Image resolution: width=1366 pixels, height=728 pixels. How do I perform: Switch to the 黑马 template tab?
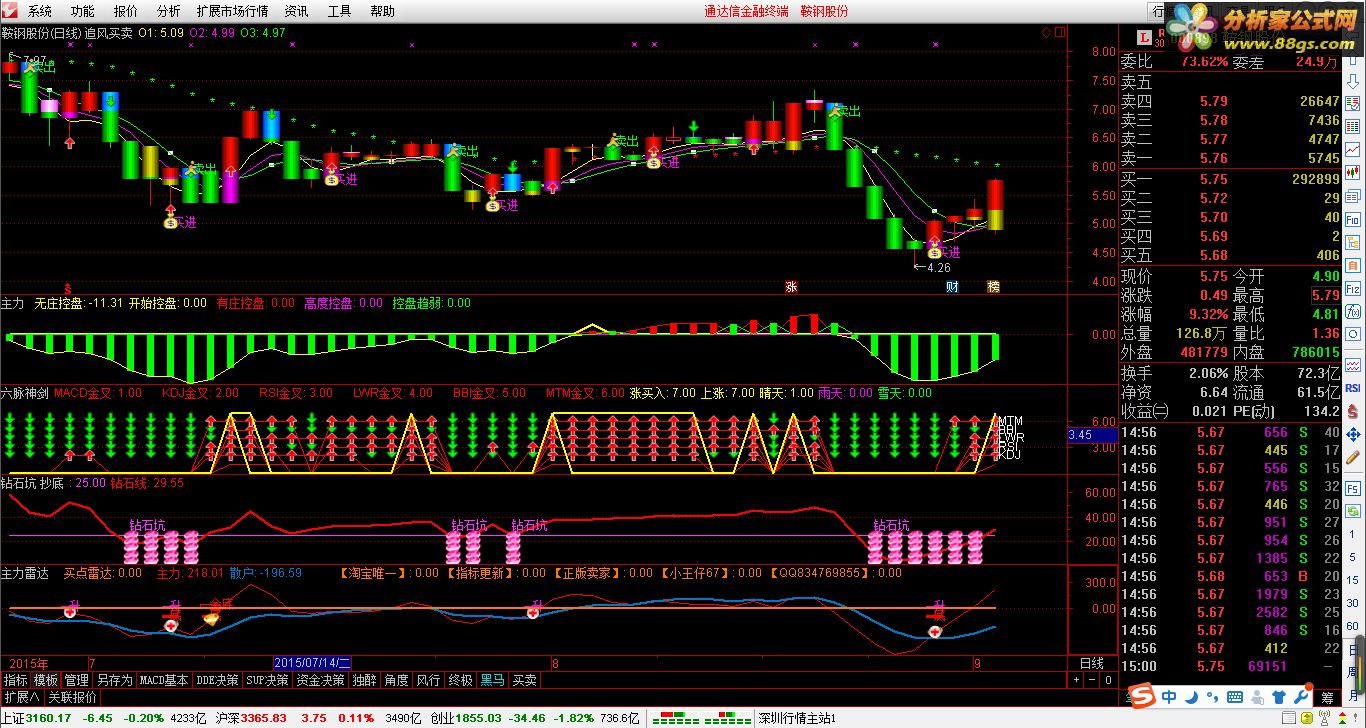click(492, 680)
